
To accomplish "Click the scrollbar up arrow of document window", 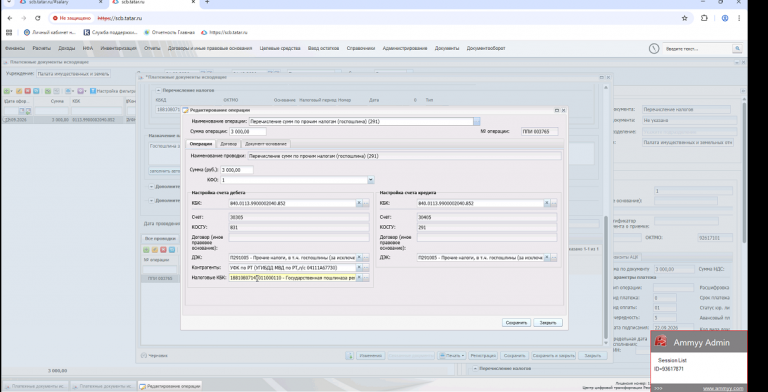I will click(x=606, y=87).
